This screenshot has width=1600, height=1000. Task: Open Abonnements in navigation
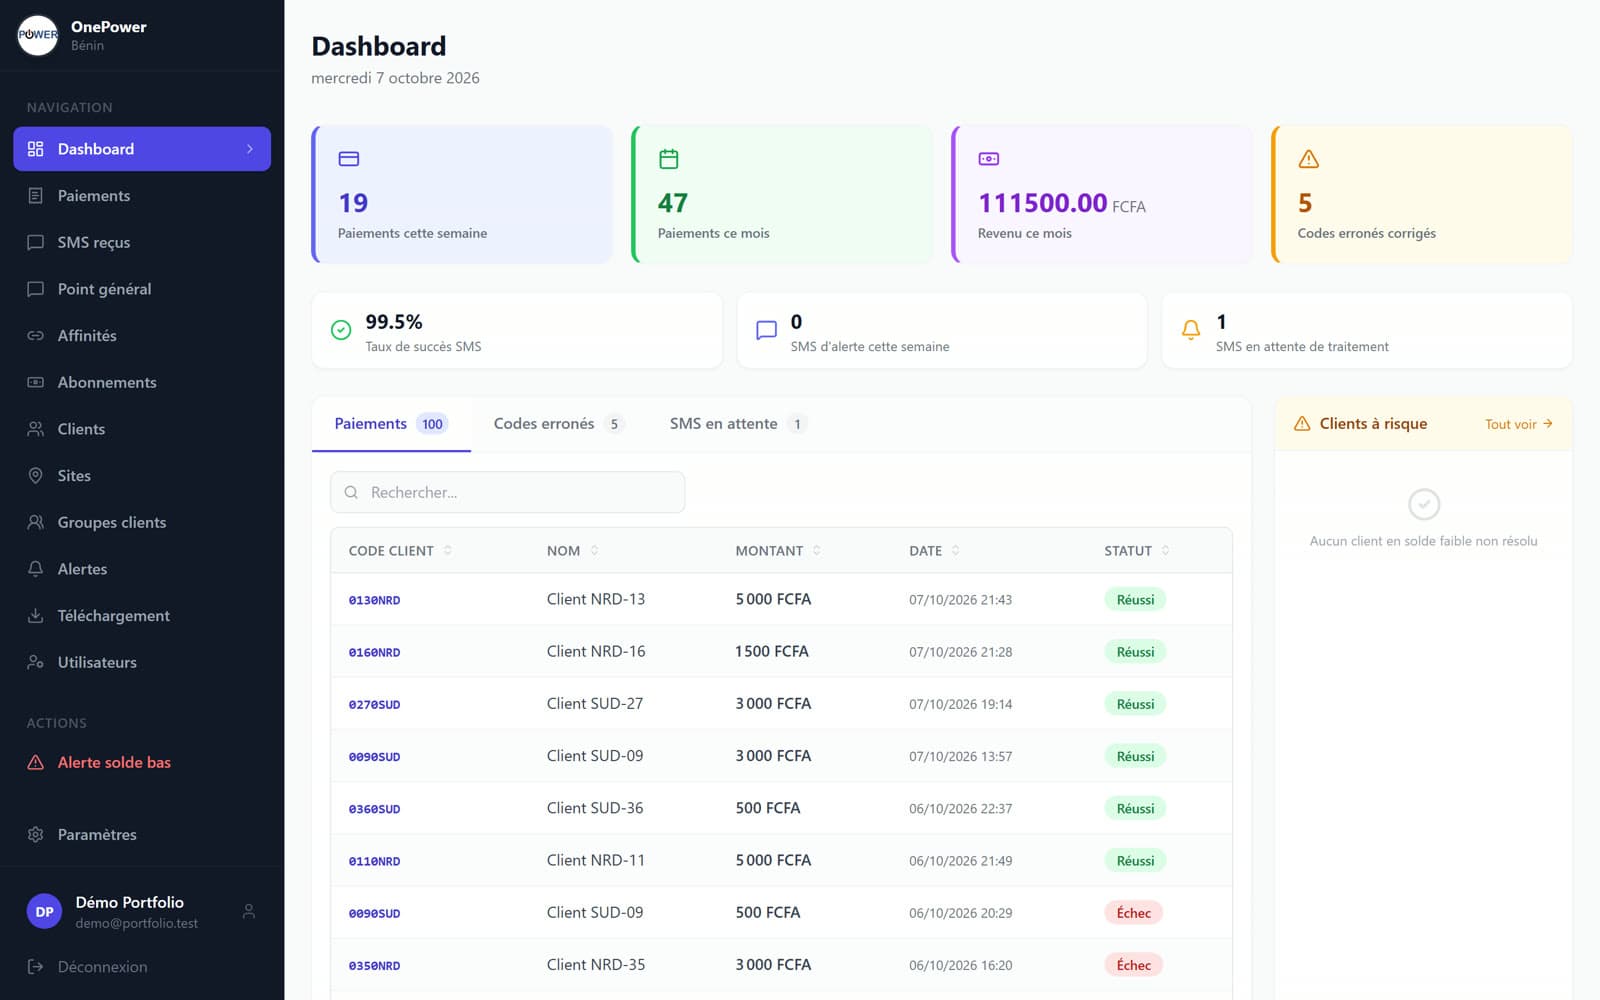click(x=142, y=382)
